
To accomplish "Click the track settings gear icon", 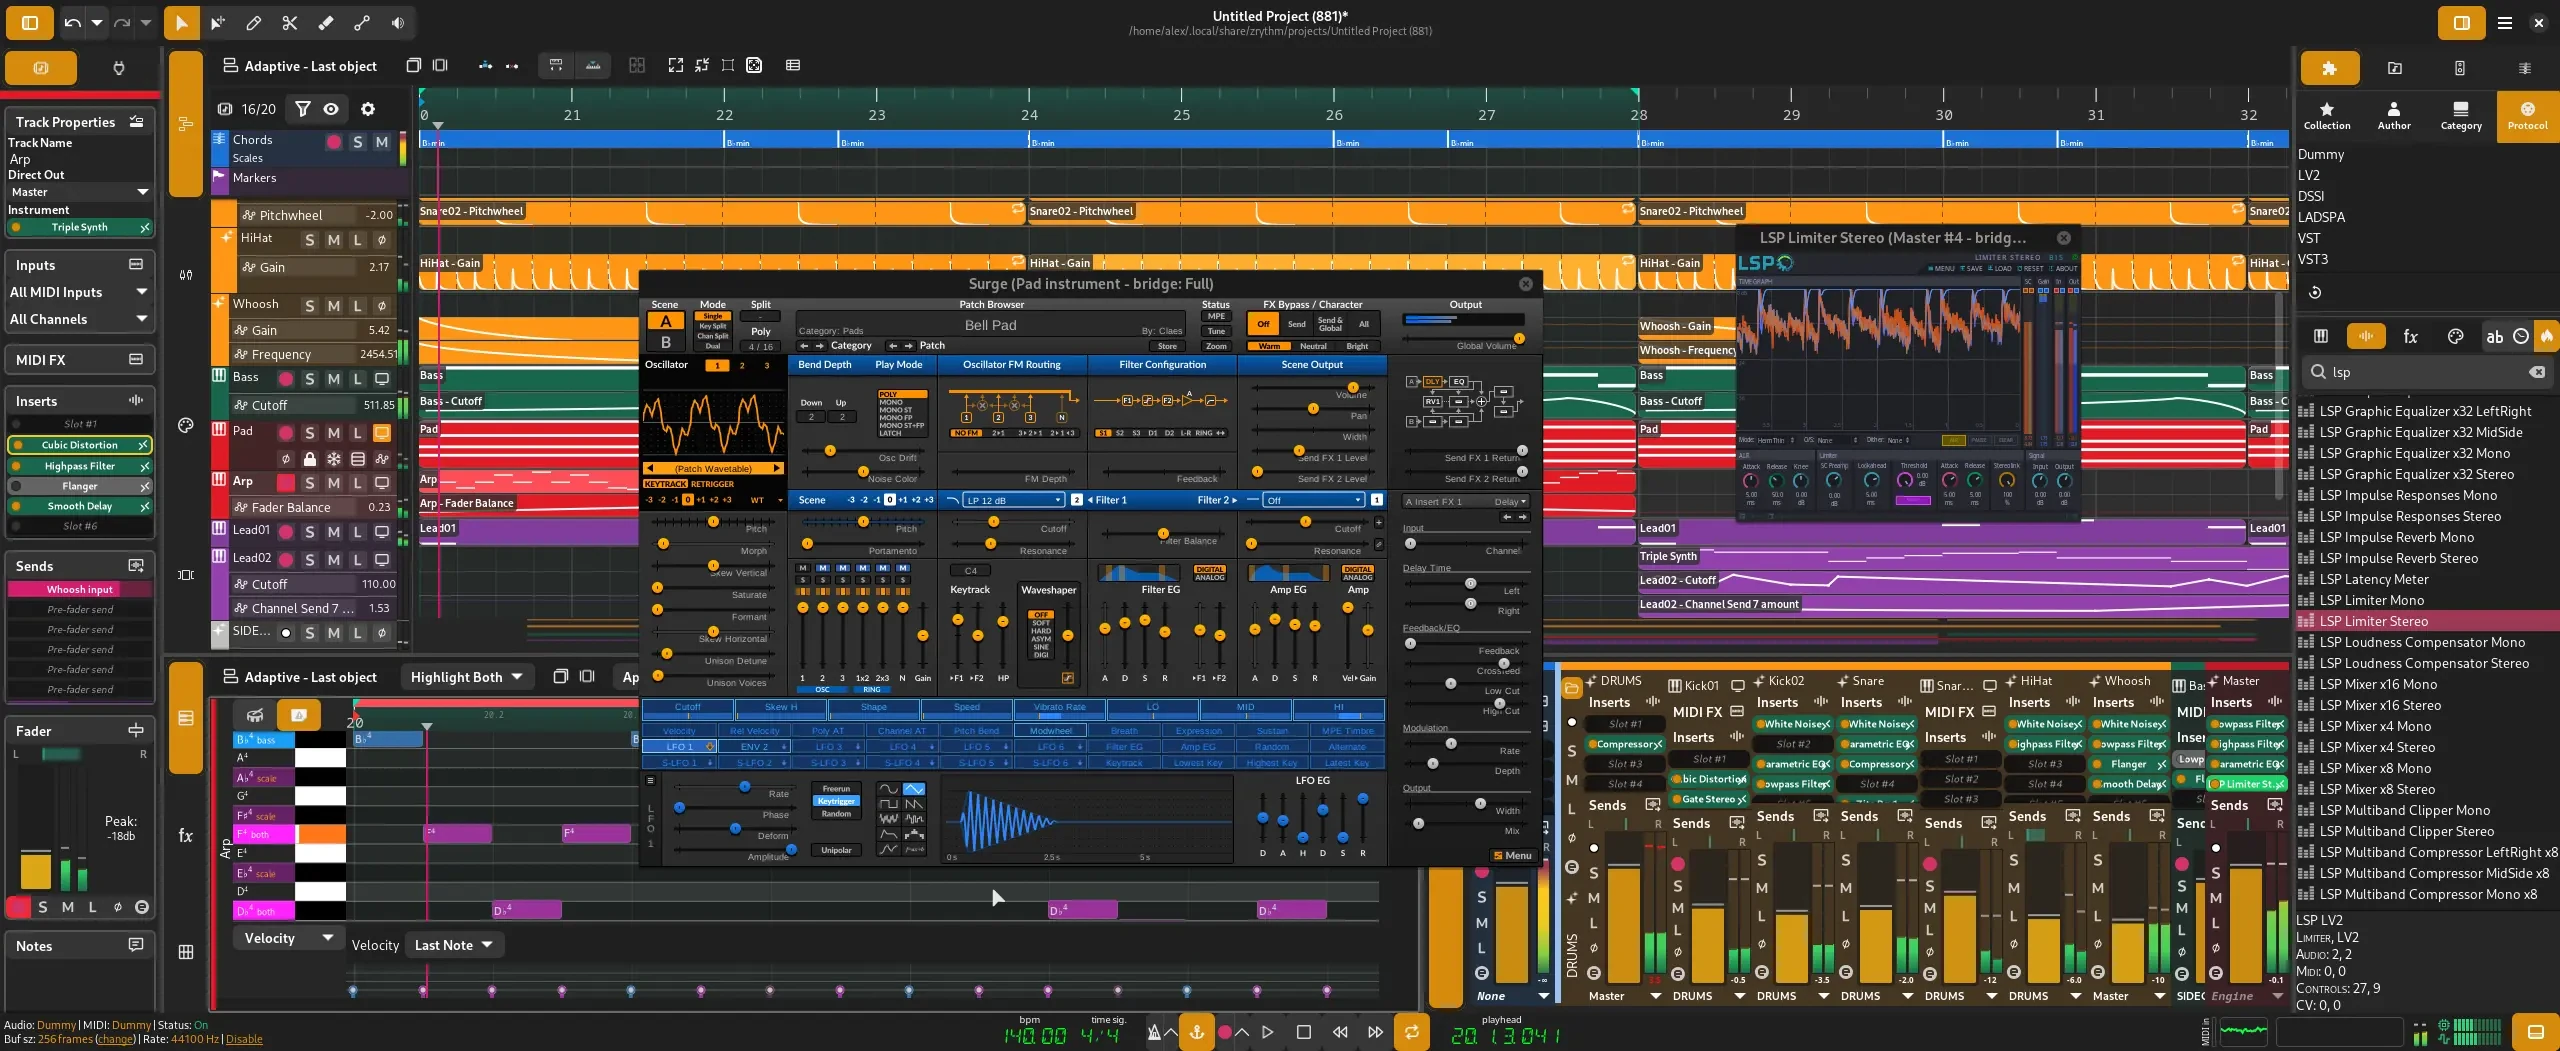I will (x=368, y=109).
